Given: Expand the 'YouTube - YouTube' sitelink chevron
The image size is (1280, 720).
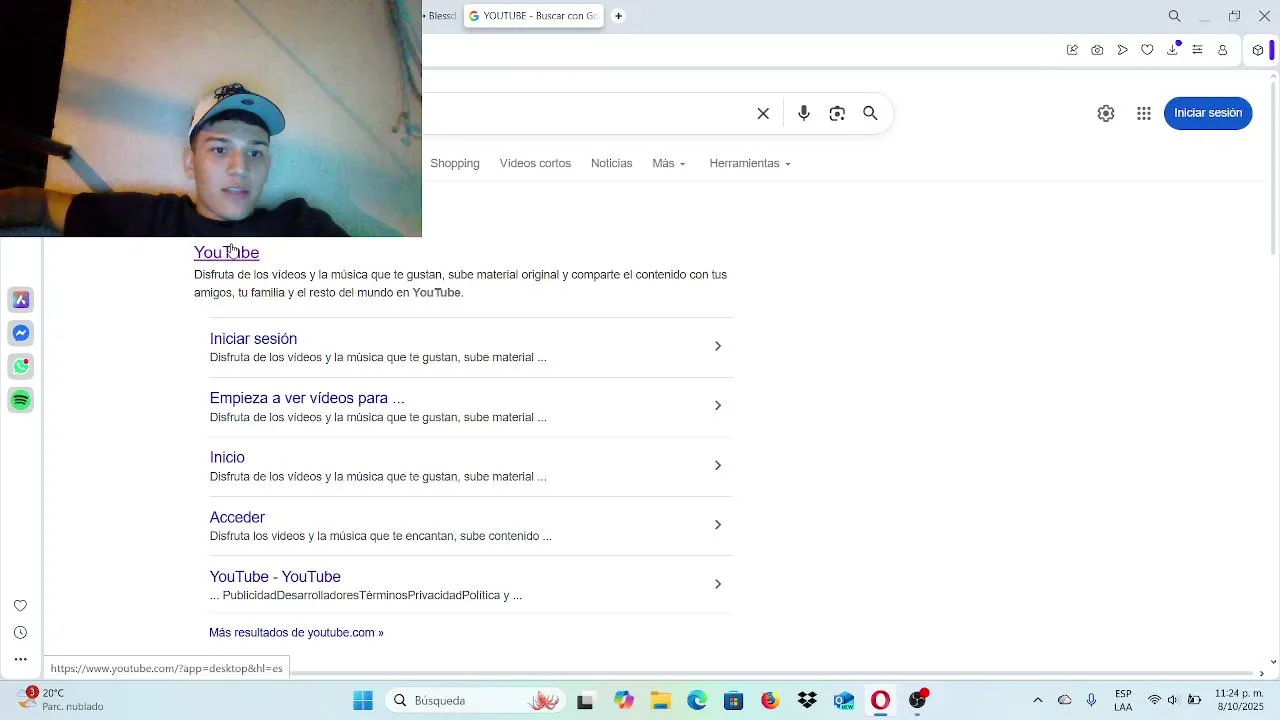Looking at the screenshot, I should pos(717,584).
